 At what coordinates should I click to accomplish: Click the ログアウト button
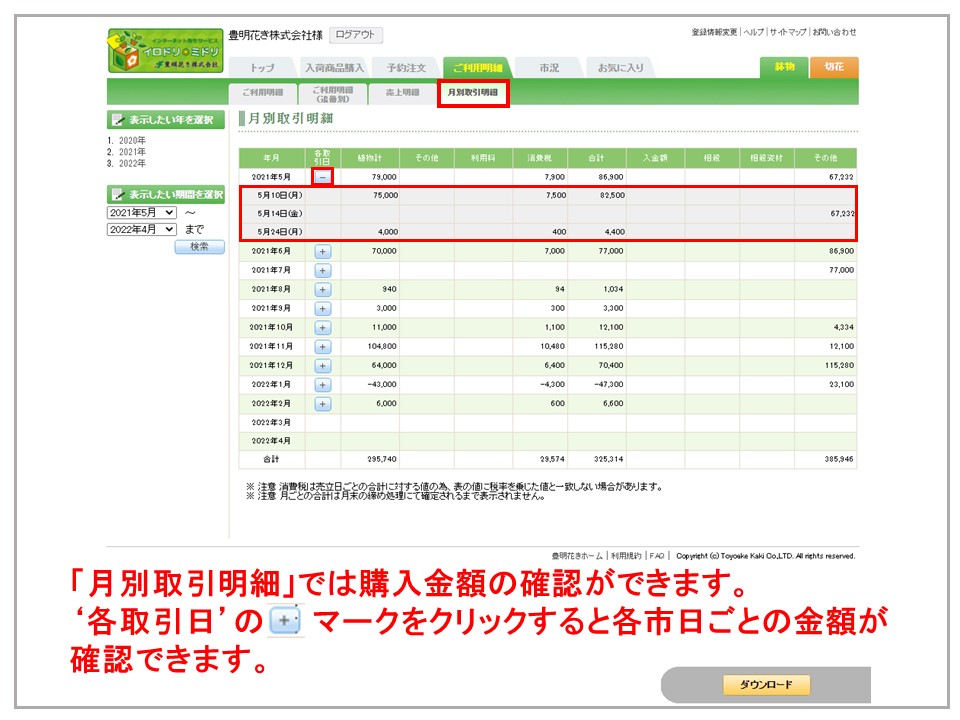pos(355,35)
